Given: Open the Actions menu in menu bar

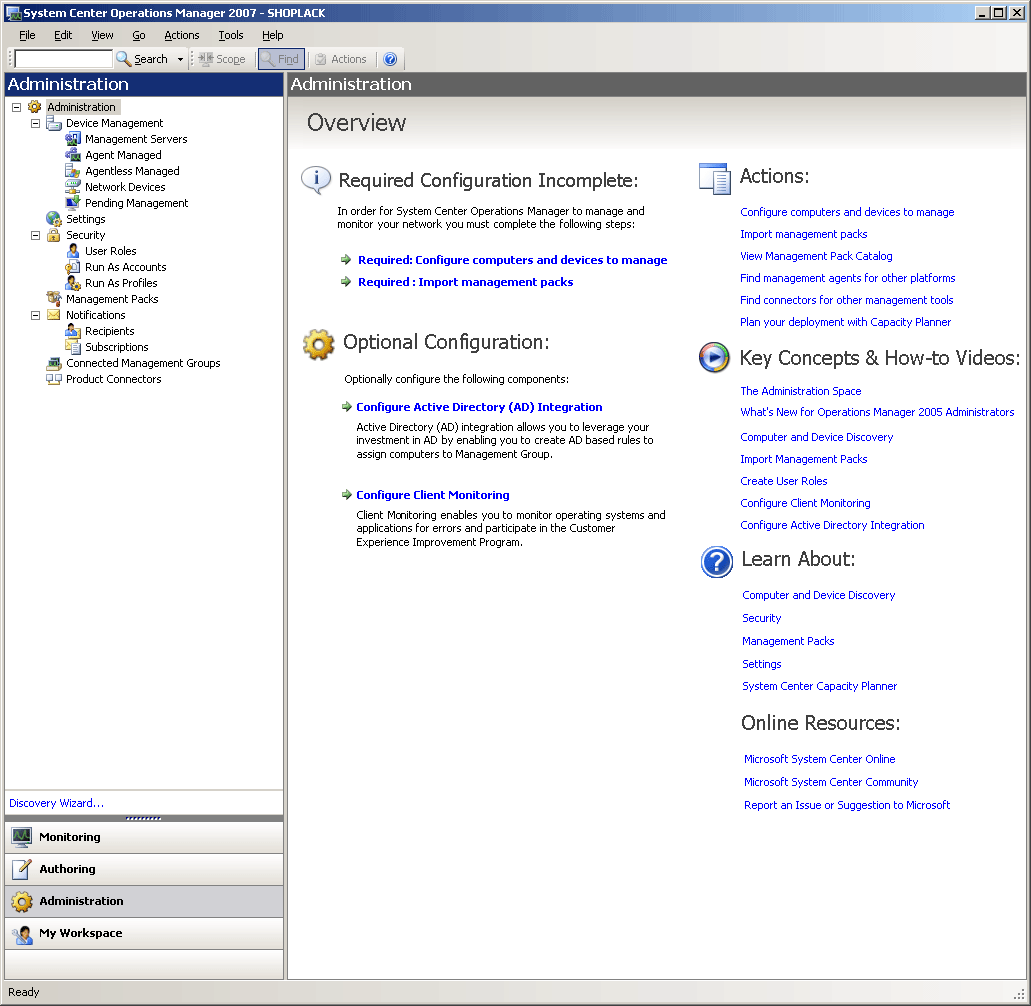Looking at the screenshot, I should 181,35.
